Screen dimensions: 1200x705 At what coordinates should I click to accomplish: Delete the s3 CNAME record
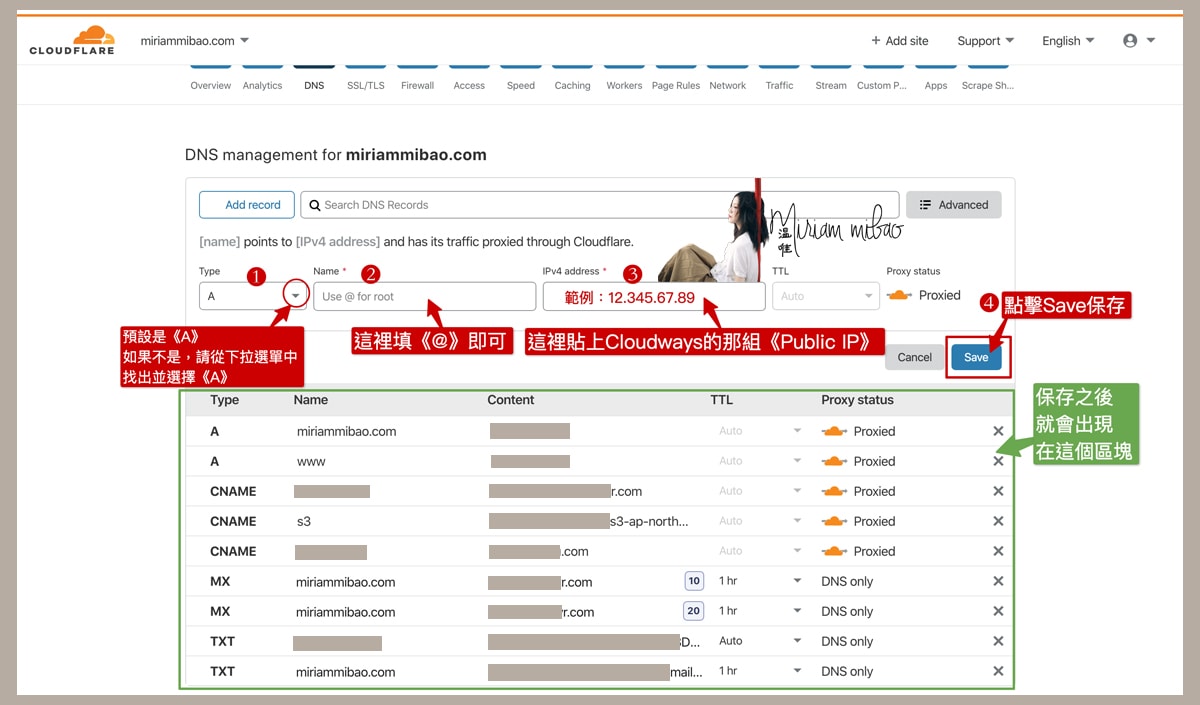coord(998,521)
